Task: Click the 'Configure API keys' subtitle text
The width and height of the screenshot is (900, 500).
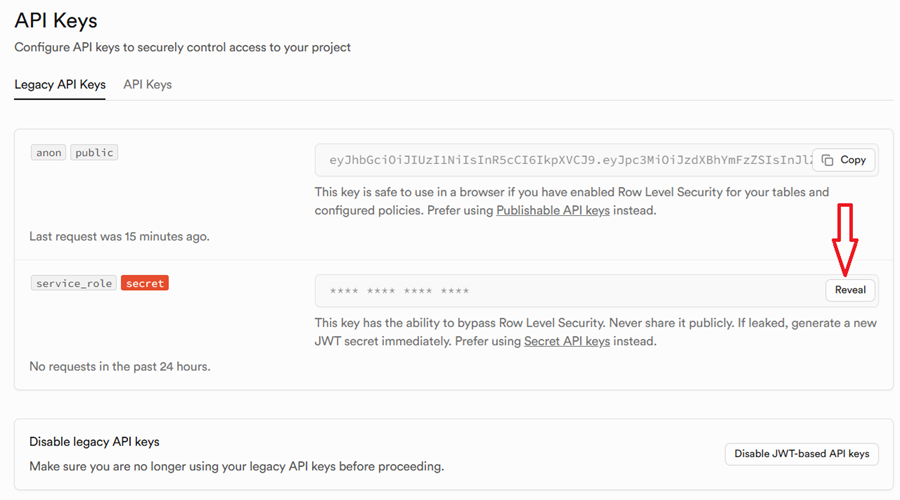Action: 182,47
